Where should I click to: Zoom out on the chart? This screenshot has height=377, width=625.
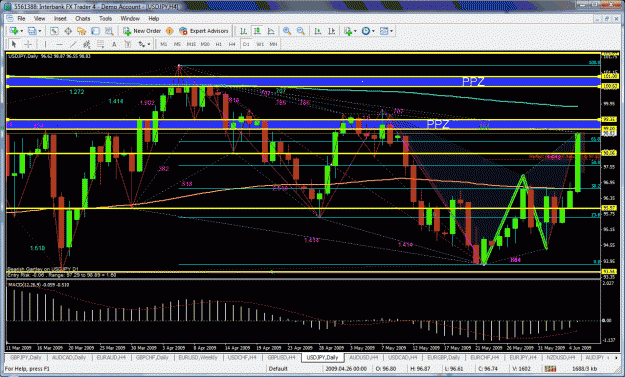301,31
